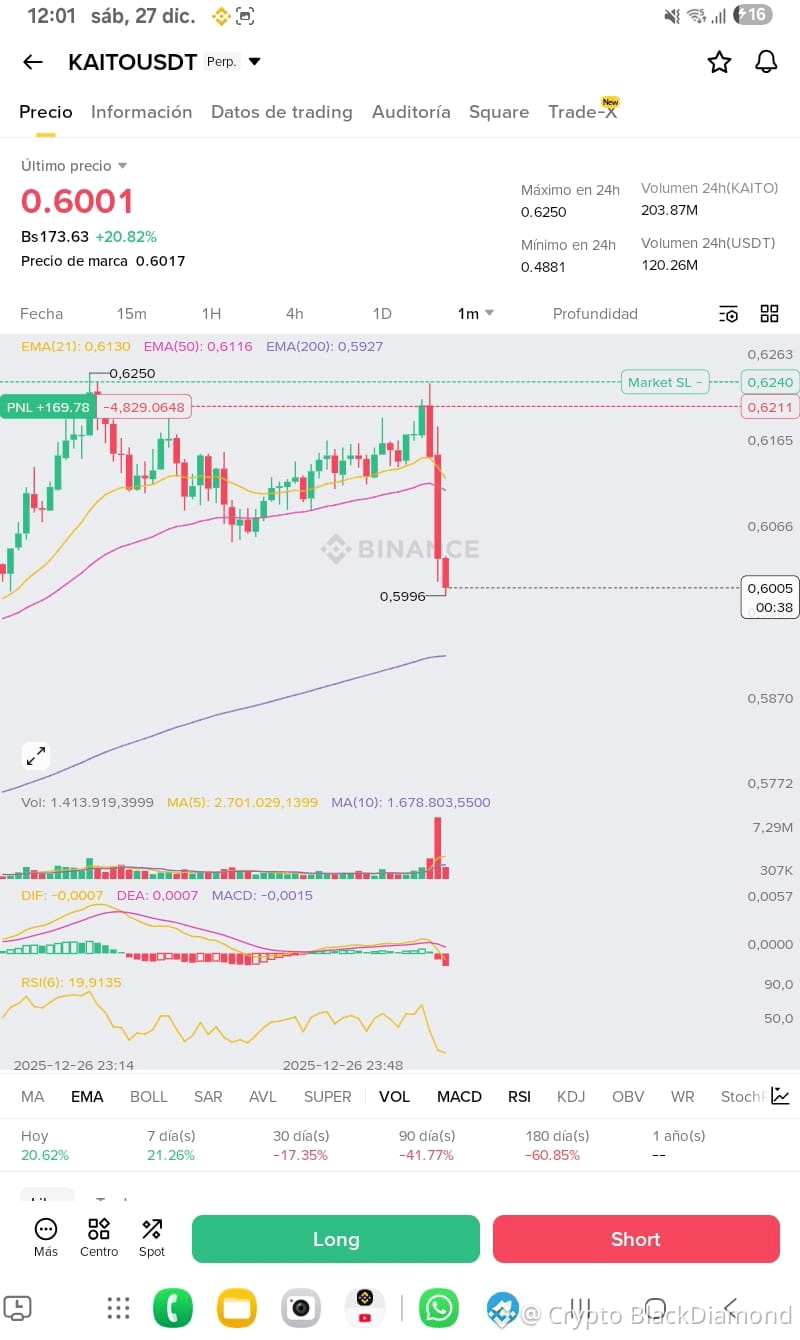Open yellow files app
Viewport: 800px width, 1340px height.
tap(237, 1308)
